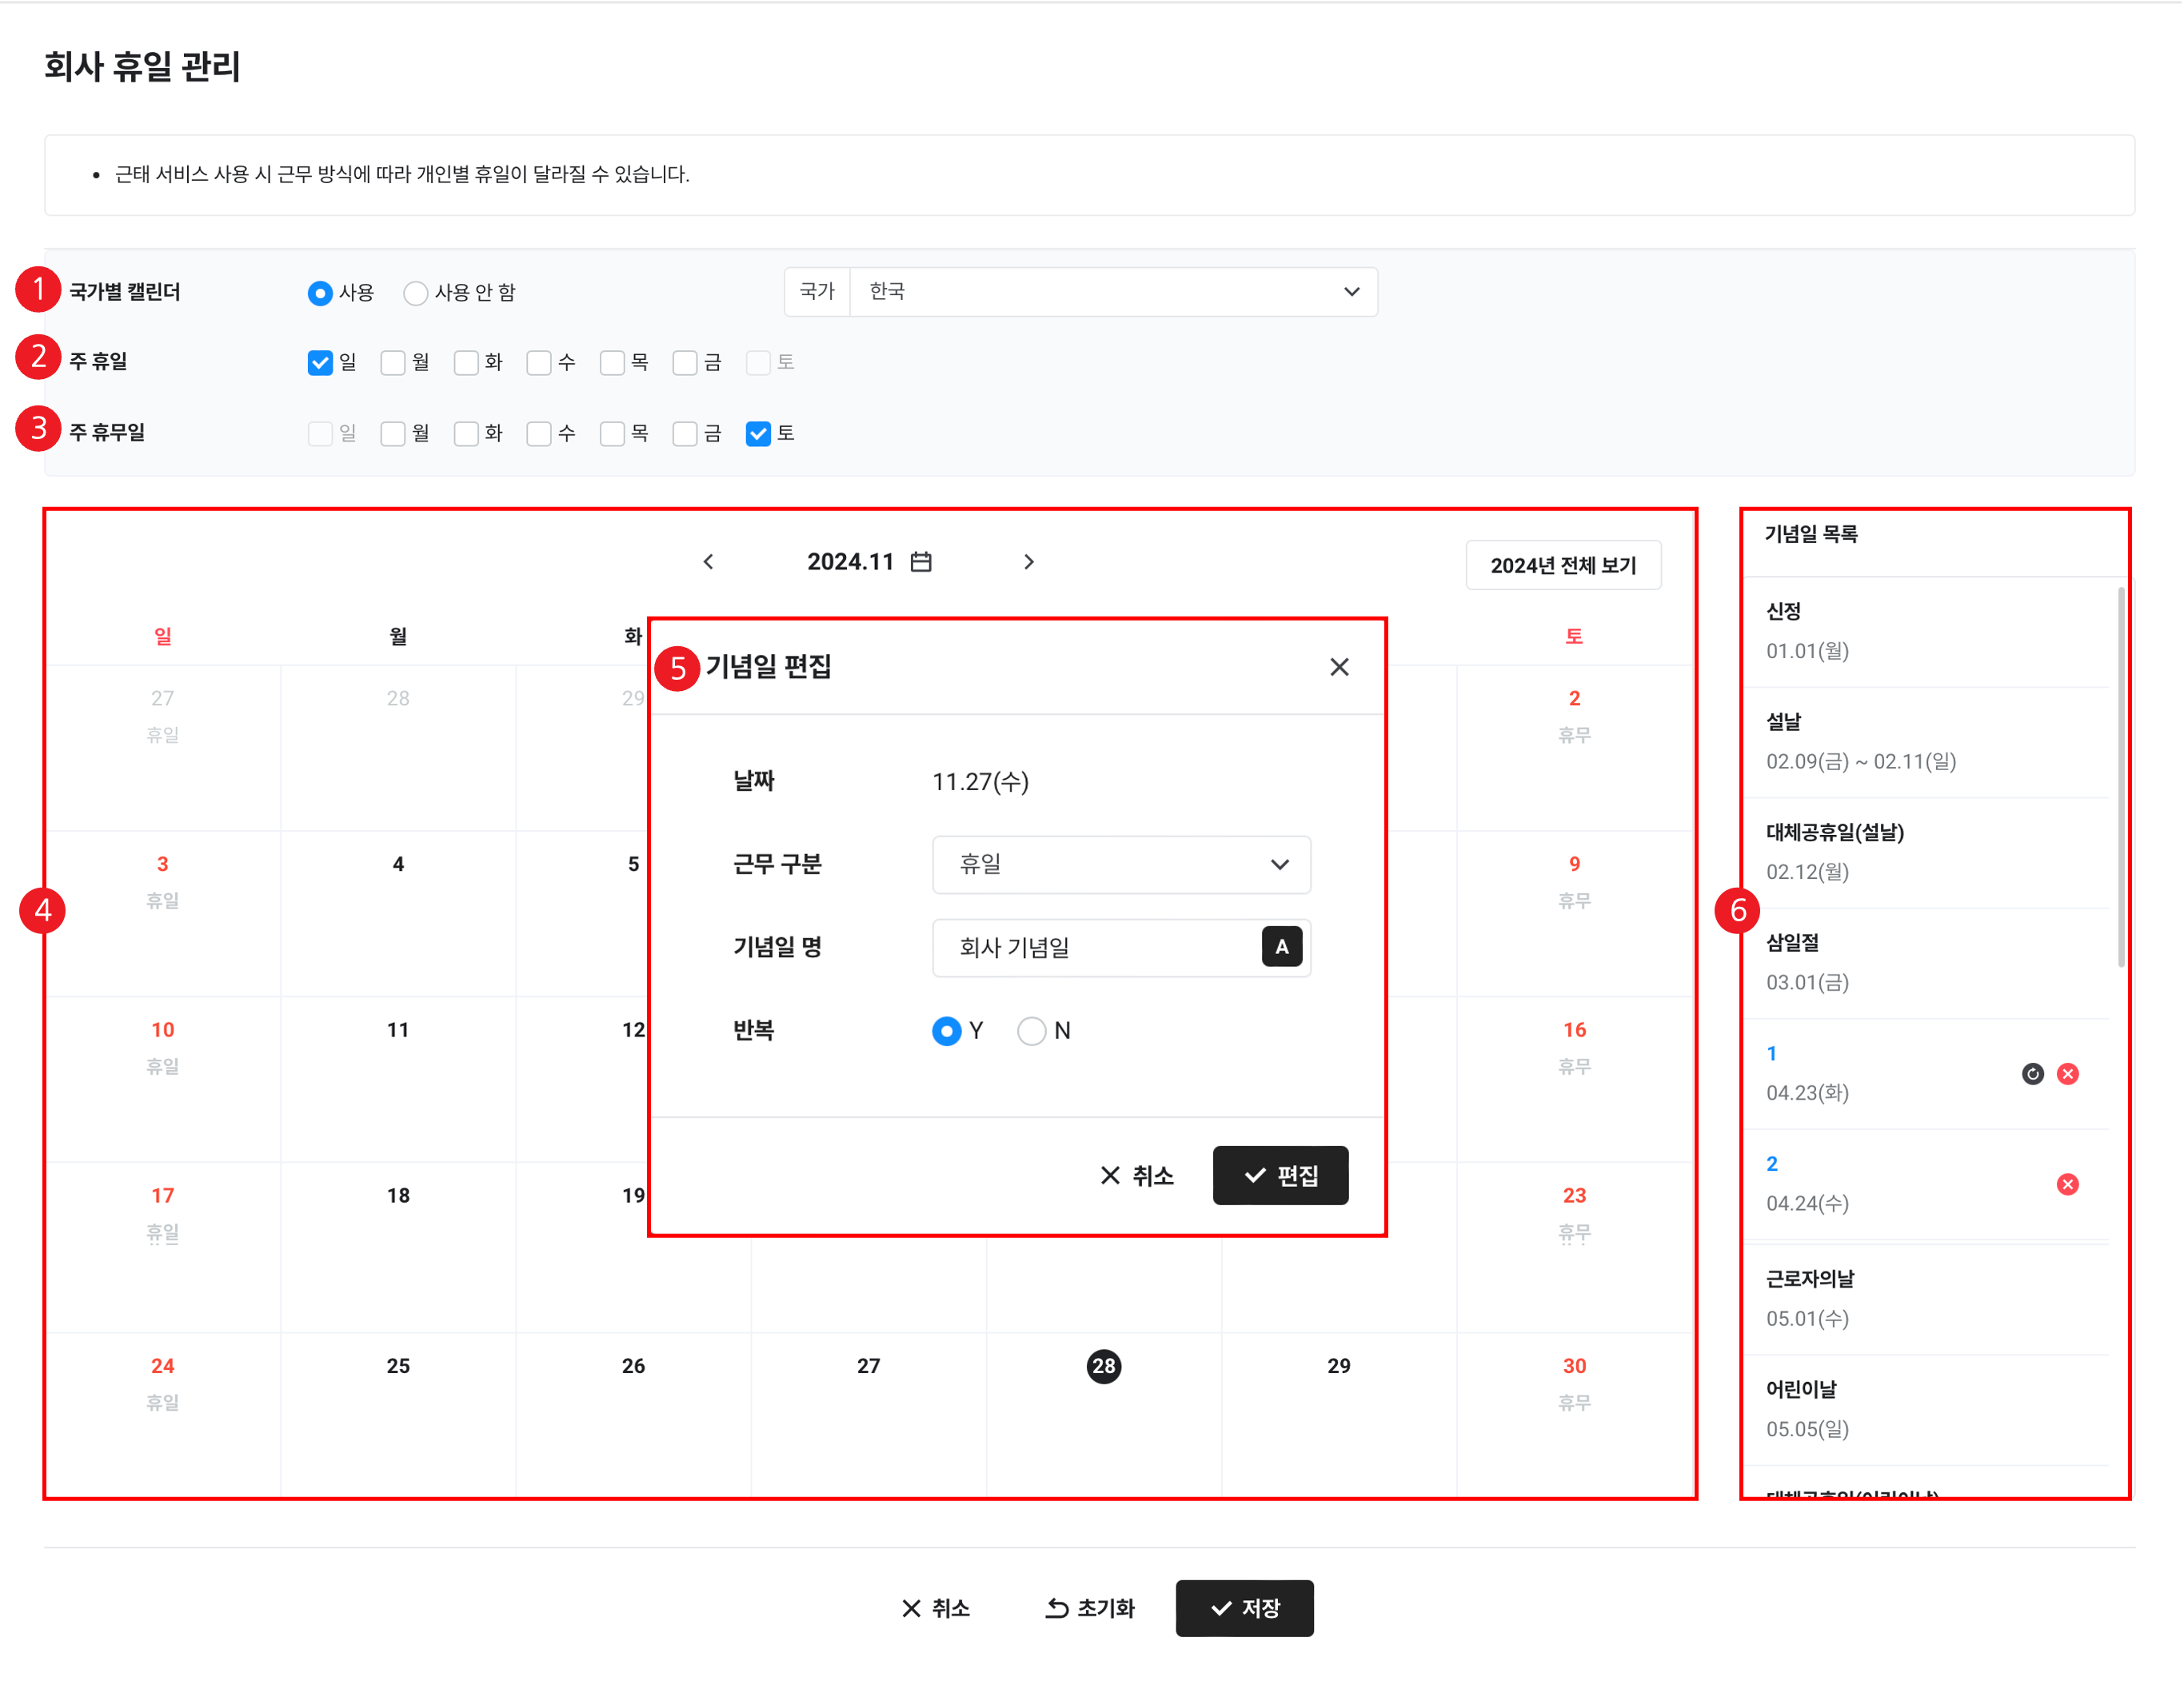Uncheck 토 in the 주 휴무일 row
Viewport: 2184px width, 1689px height.
pyautogui.click(x=758, y=434)
